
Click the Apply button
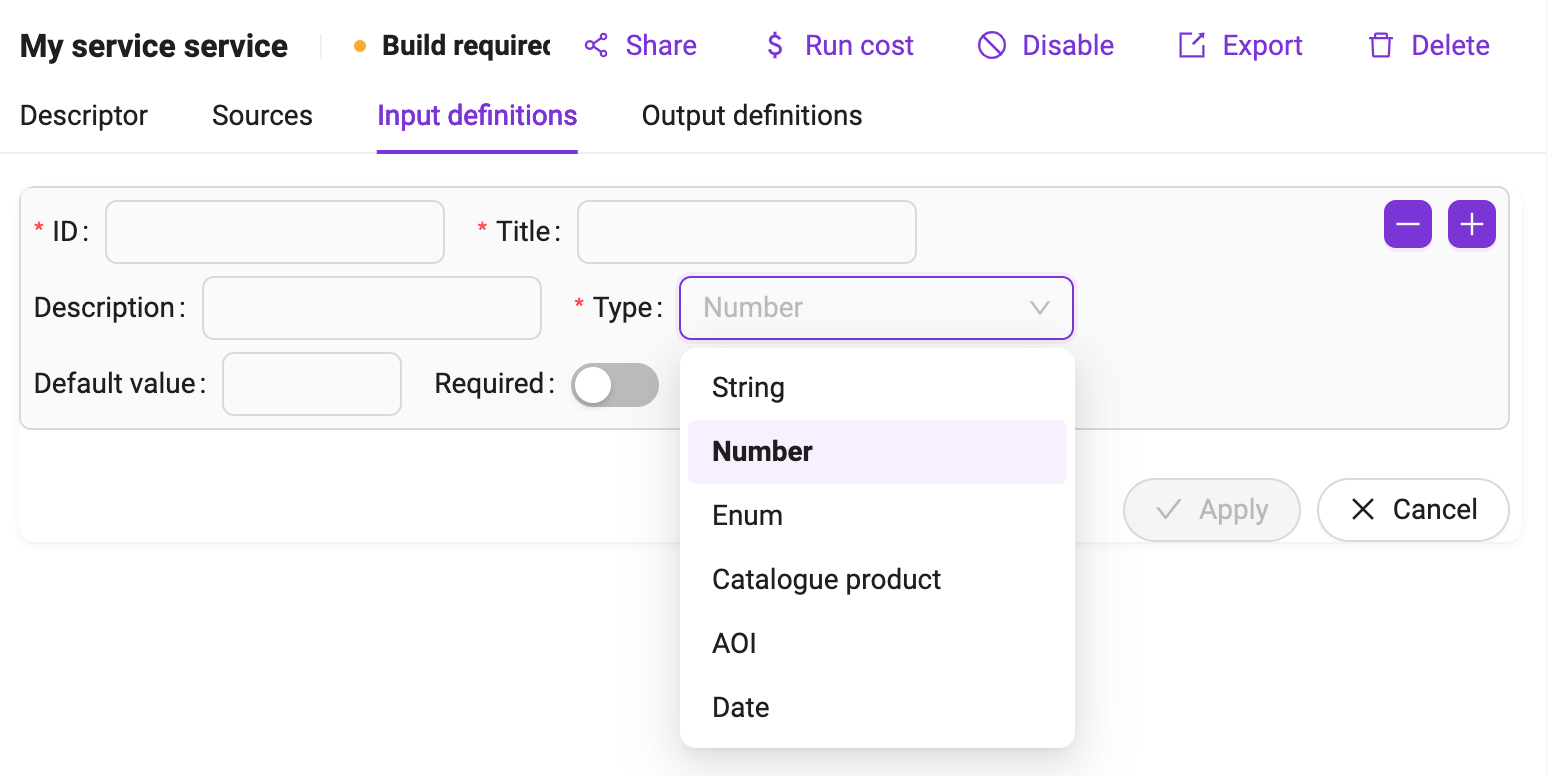(1212, 510)
